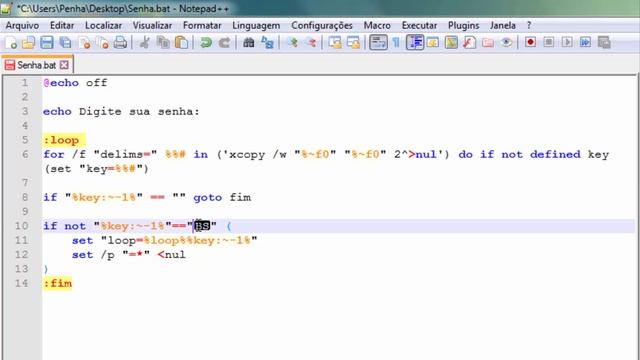Click the title bar Notepad++ app icon

click(x=7, y=8)
